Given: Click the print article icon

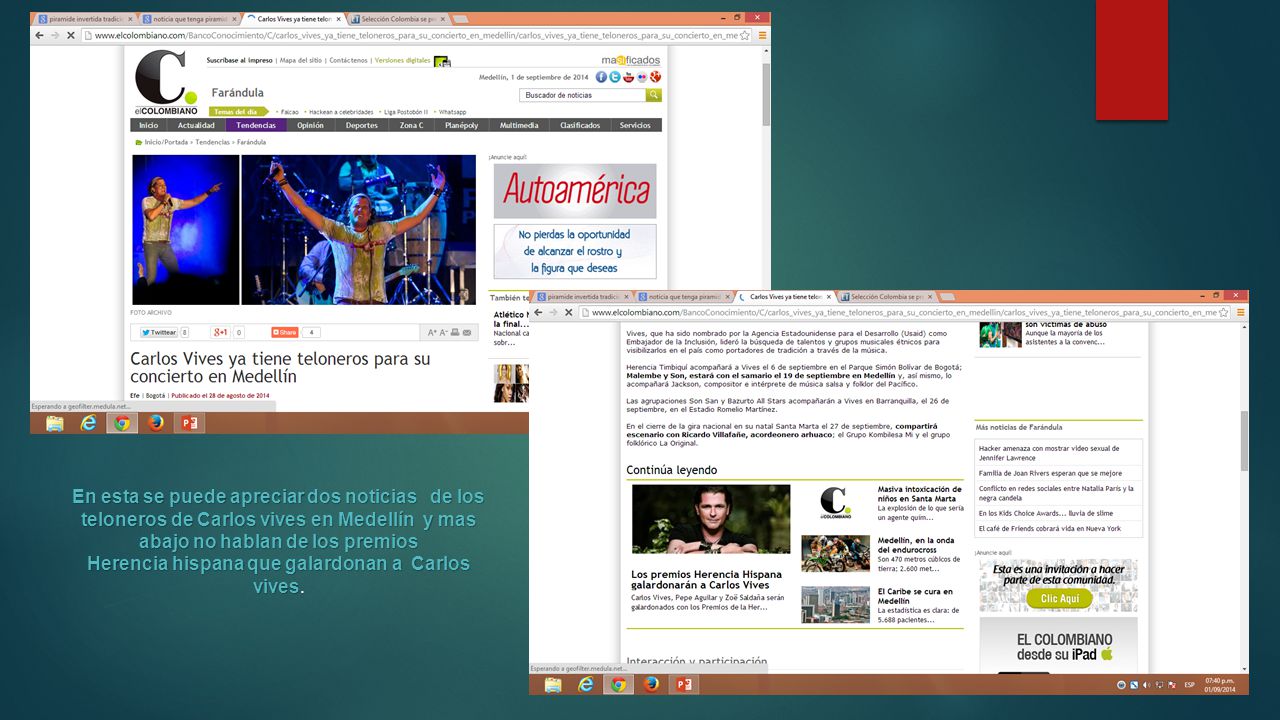Looking at the screenshot, I should [455, 332].
